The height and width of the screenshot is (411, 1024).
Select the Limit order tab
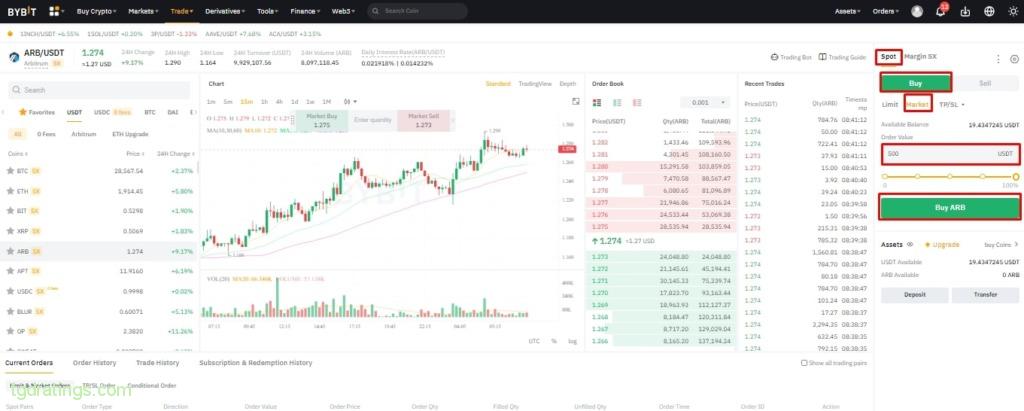[x=889, y=104]
